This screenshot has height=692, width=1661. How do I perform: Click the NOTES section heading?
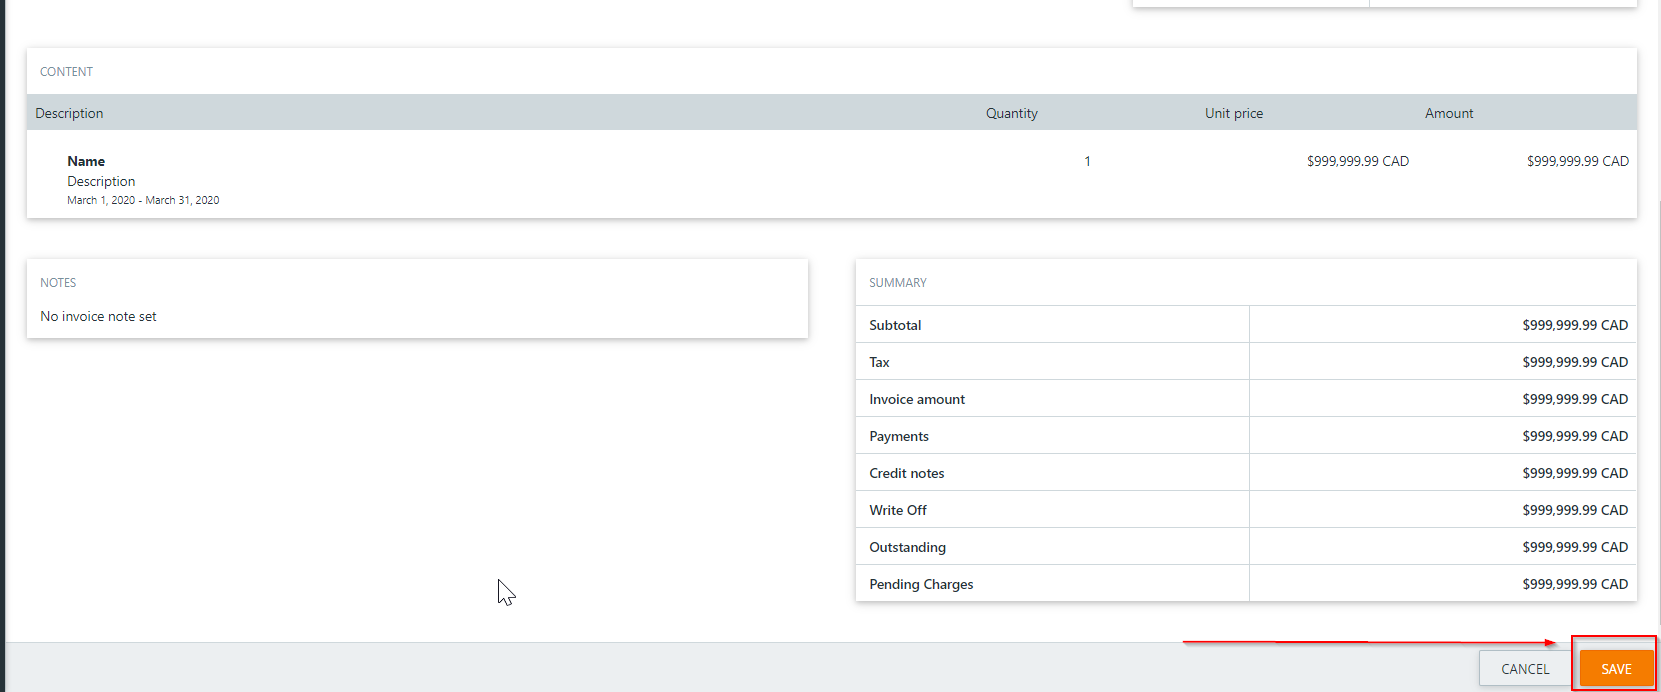click(x=58, y=283)
